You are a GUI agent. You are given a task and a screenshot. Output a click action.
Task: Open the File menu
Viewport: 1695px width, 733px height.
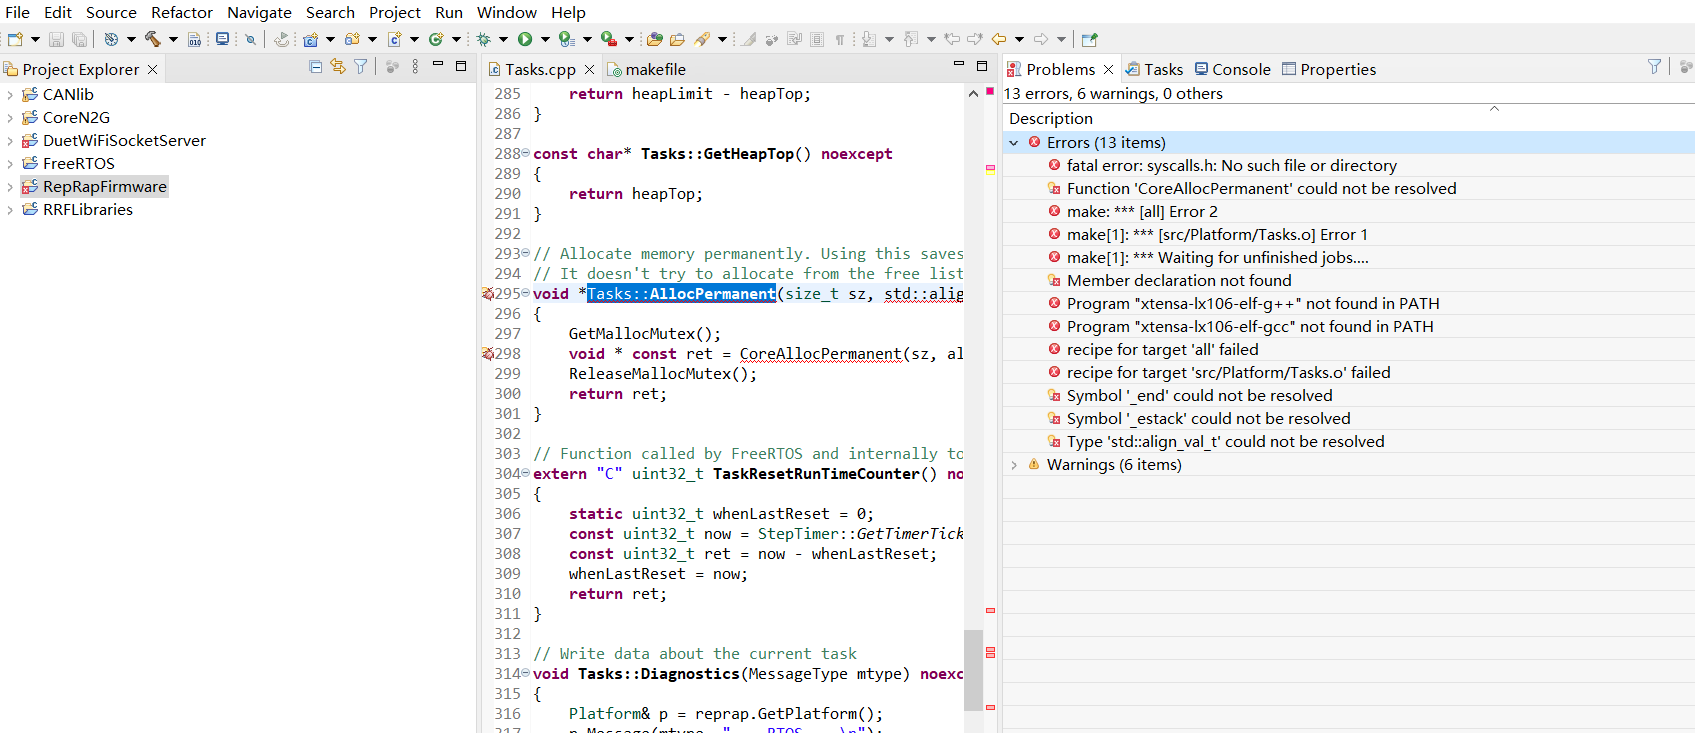point(18,12)
